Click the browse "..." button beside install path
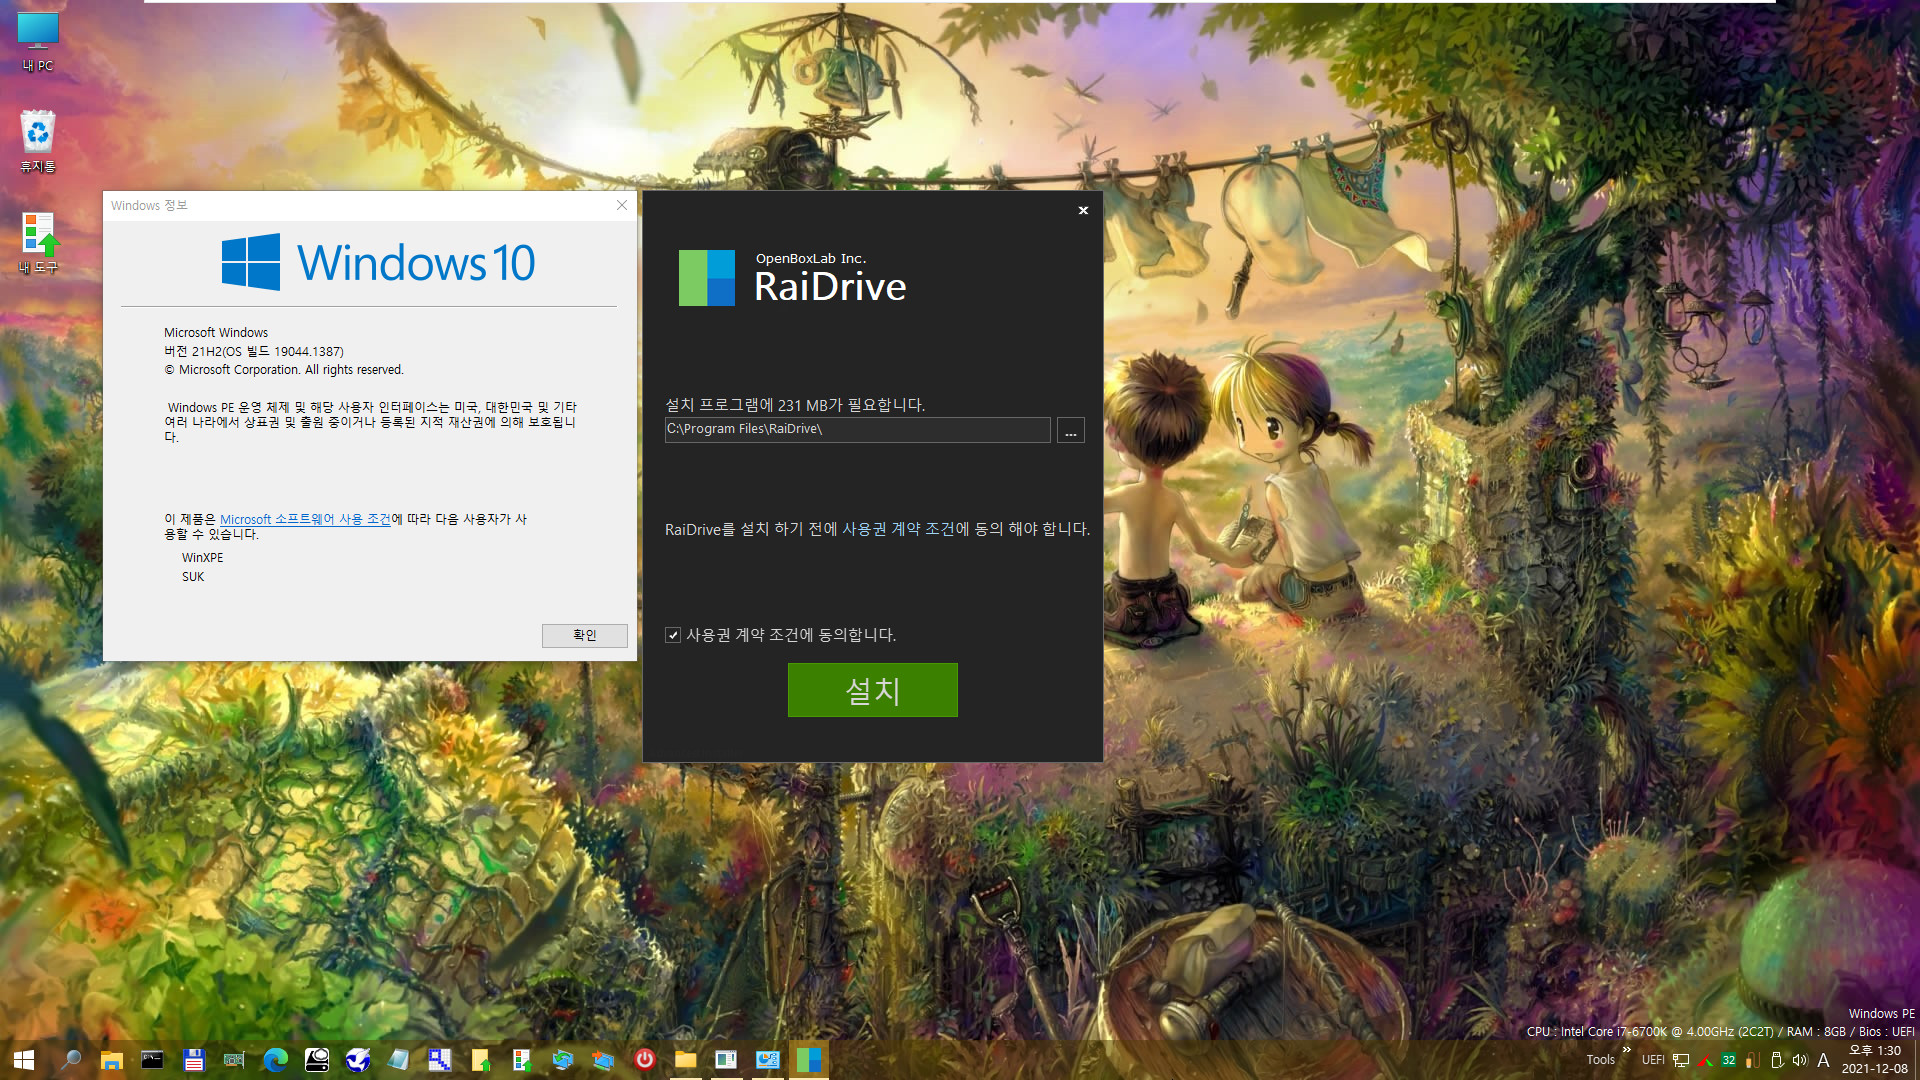Viewport: 1920px width, 1080px height. pos(1070,430)
